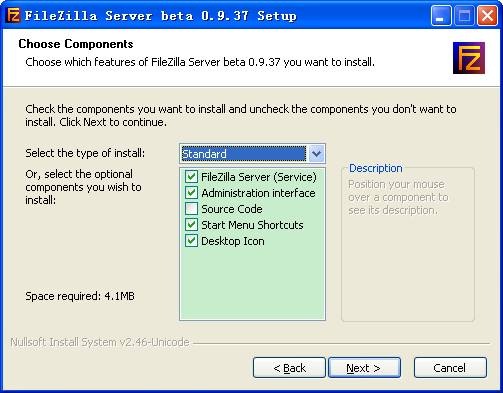This screenshot has width=503, height=393.
Task: Click 'Nullsoft Install System v2.46-Unicode' text
Action: coord(100,342)
